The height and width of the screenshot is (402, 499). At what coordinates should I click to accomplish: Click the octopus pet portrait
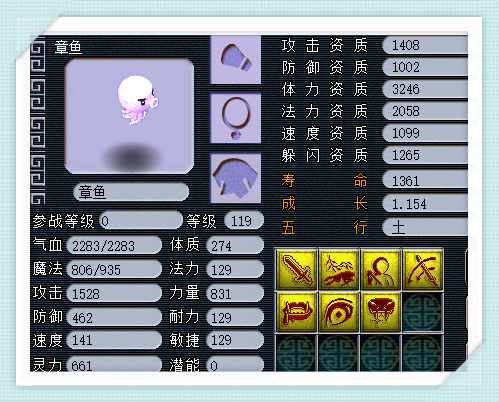tap(129, 116)
